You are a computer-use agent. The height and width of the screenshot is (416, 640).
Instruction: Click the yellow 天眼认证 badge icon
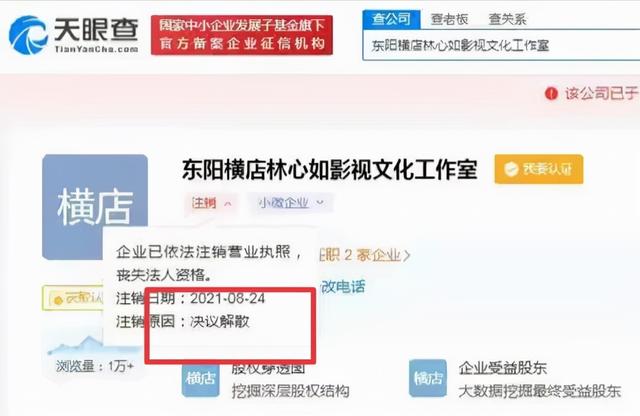click(58, 300)
